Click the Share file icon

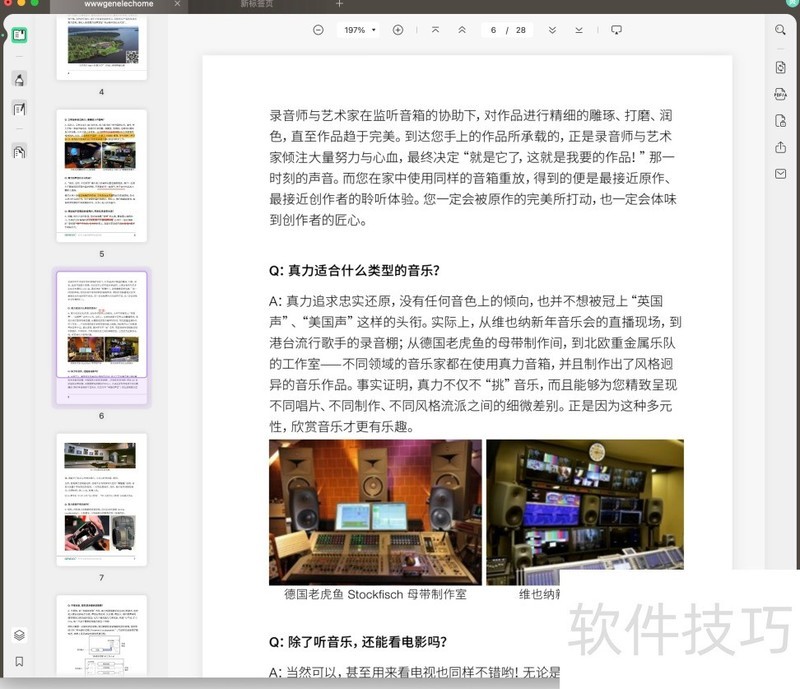click(x=780, y=148)
